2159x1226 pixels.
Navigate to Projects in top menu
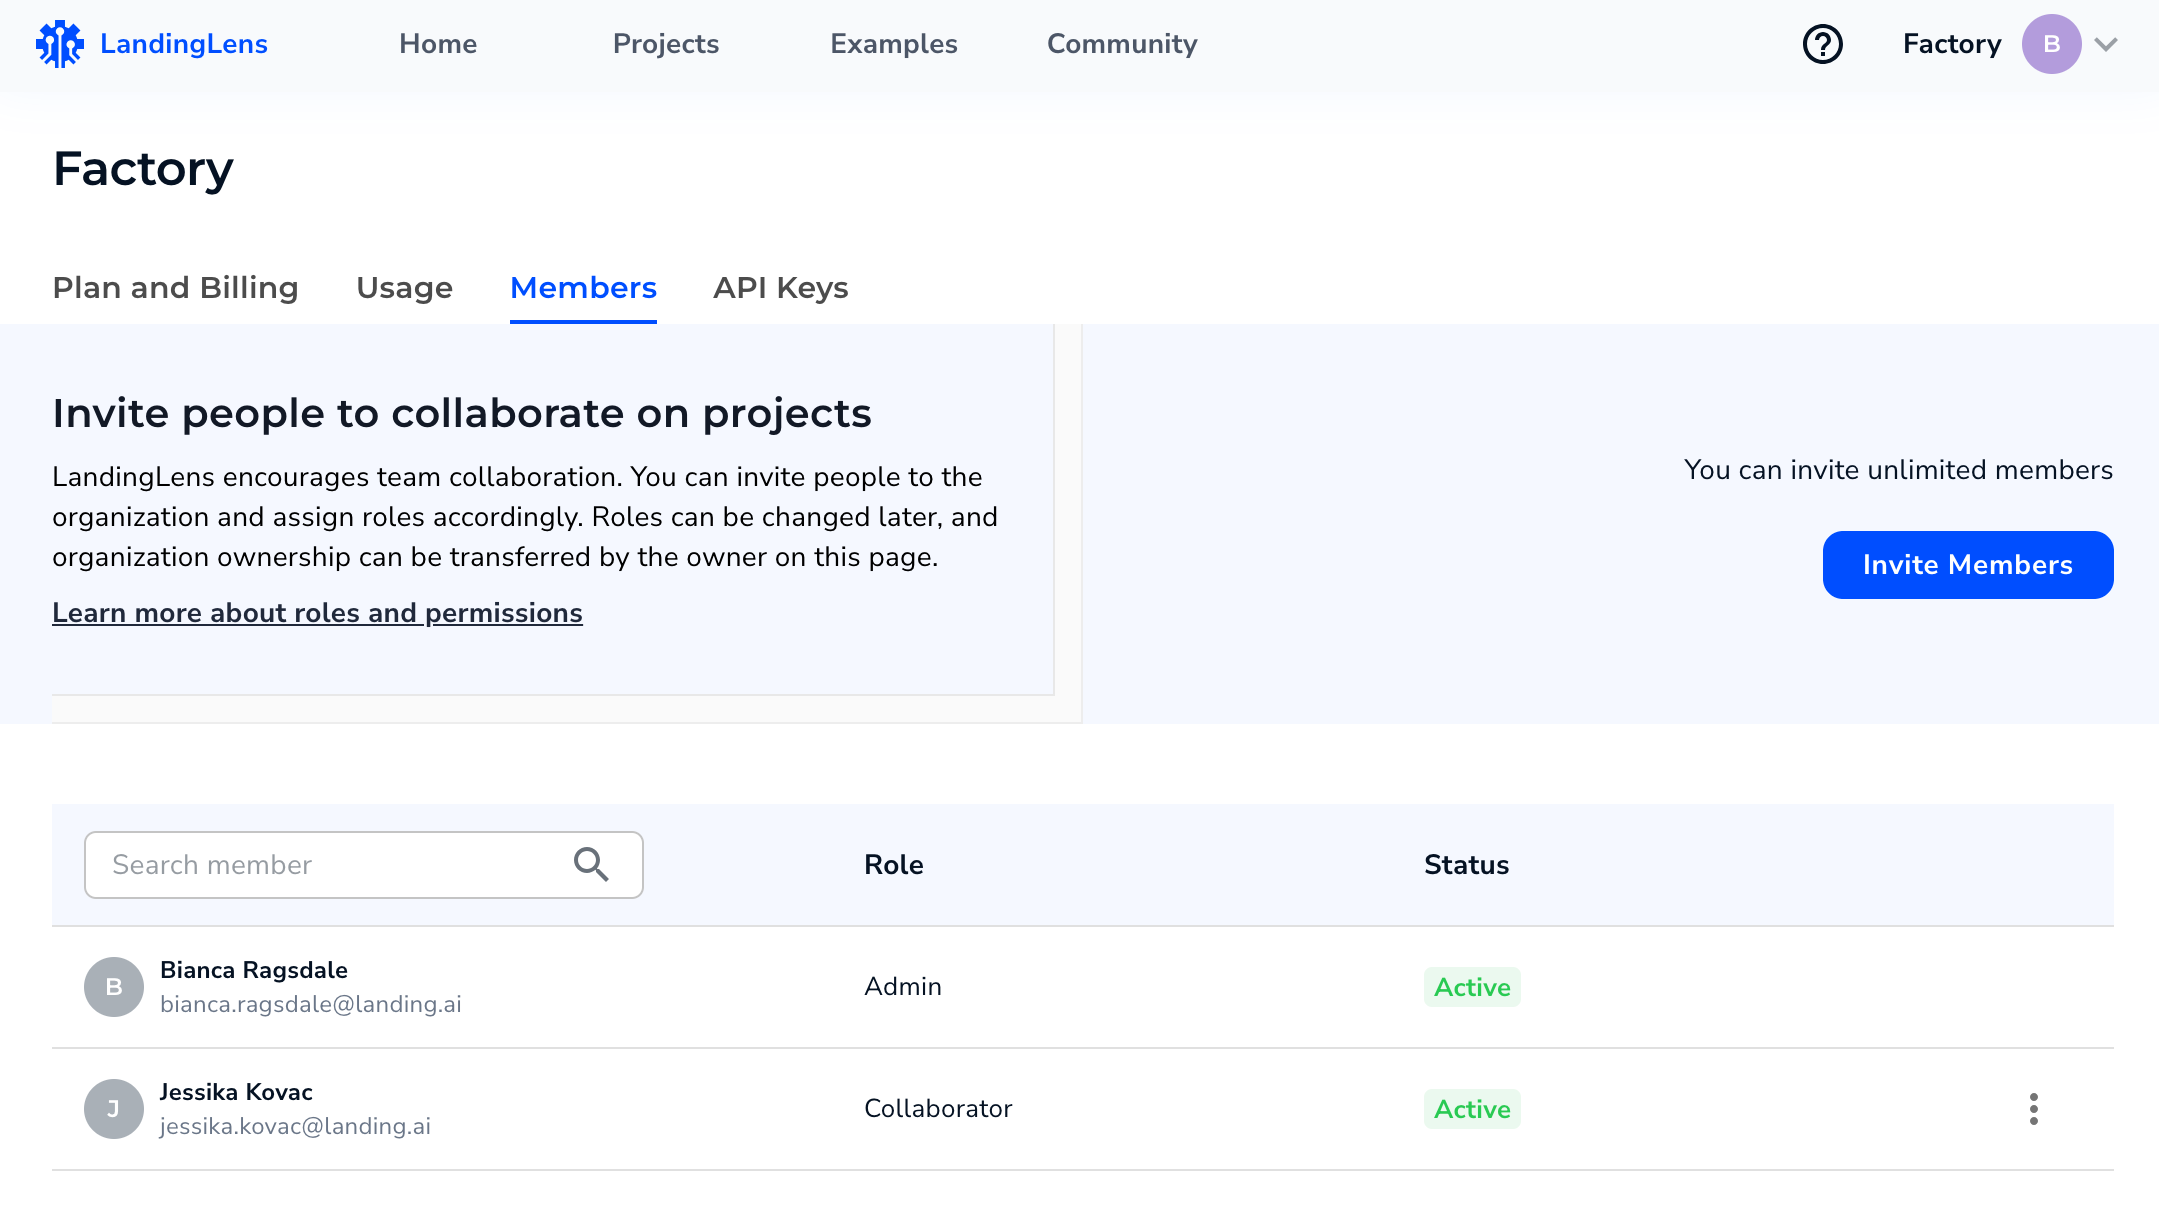point(665,44)
